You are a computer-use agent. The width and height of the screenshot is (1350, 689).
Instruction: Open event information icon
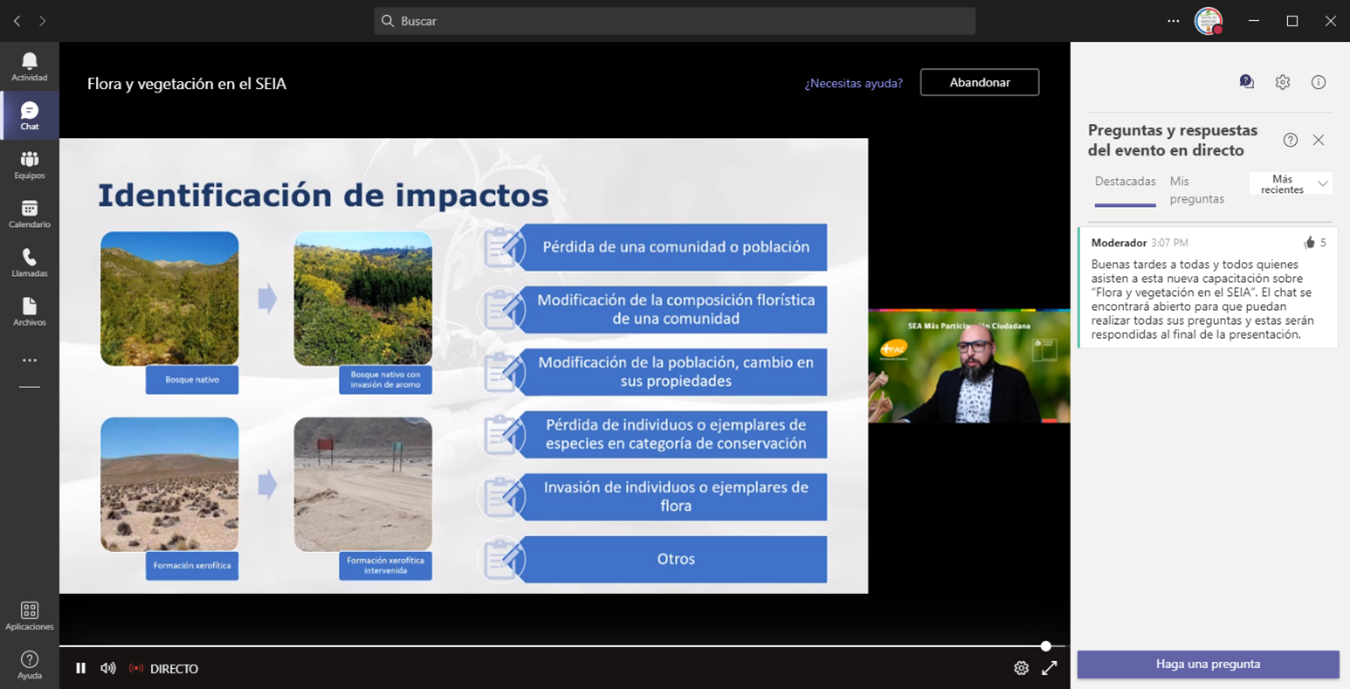coord(1318,83)
